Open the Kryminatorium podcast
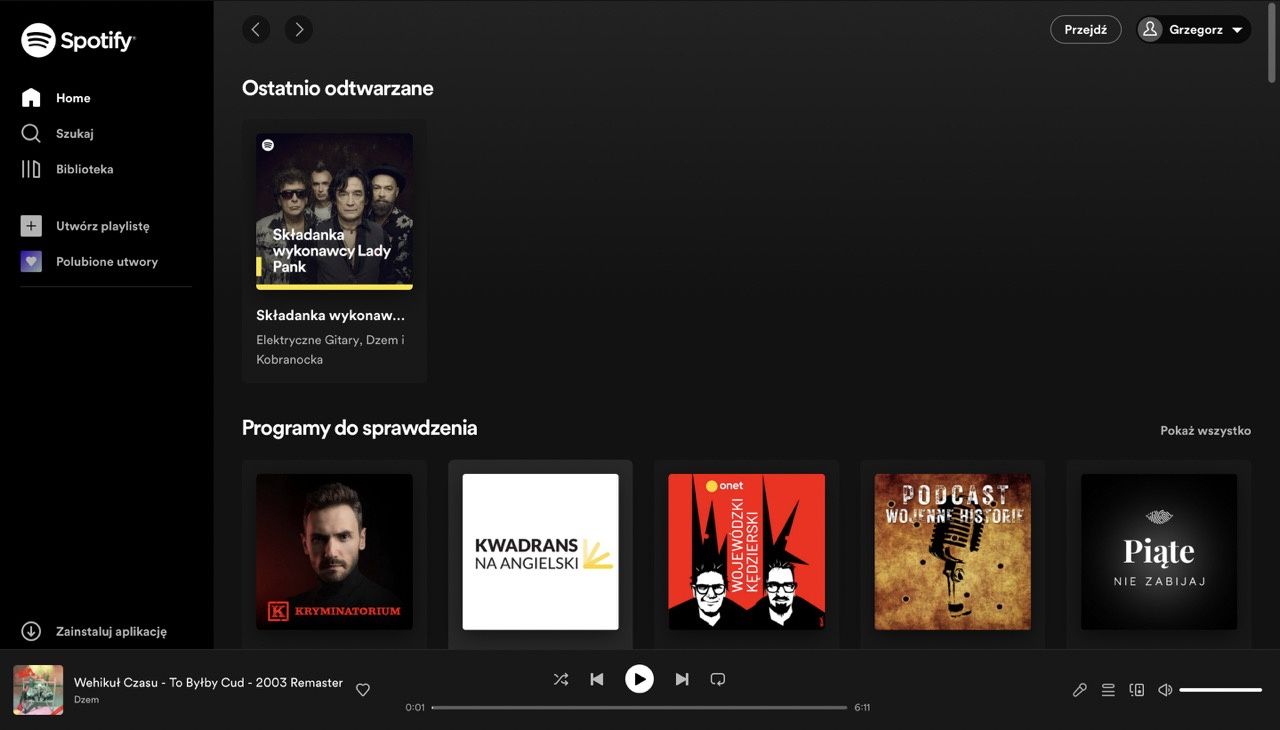The image size is (1280, 730). [x=334, y=552]
